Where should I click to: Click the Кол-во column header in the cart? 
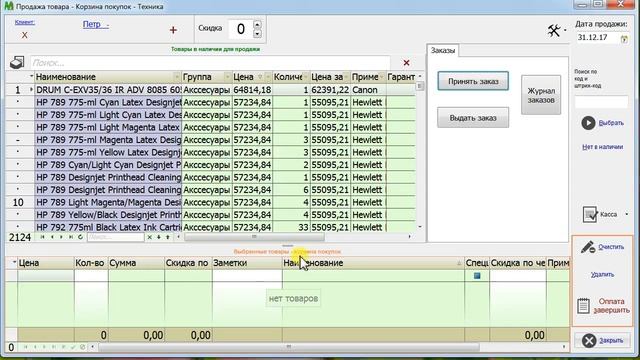(91, 263)
